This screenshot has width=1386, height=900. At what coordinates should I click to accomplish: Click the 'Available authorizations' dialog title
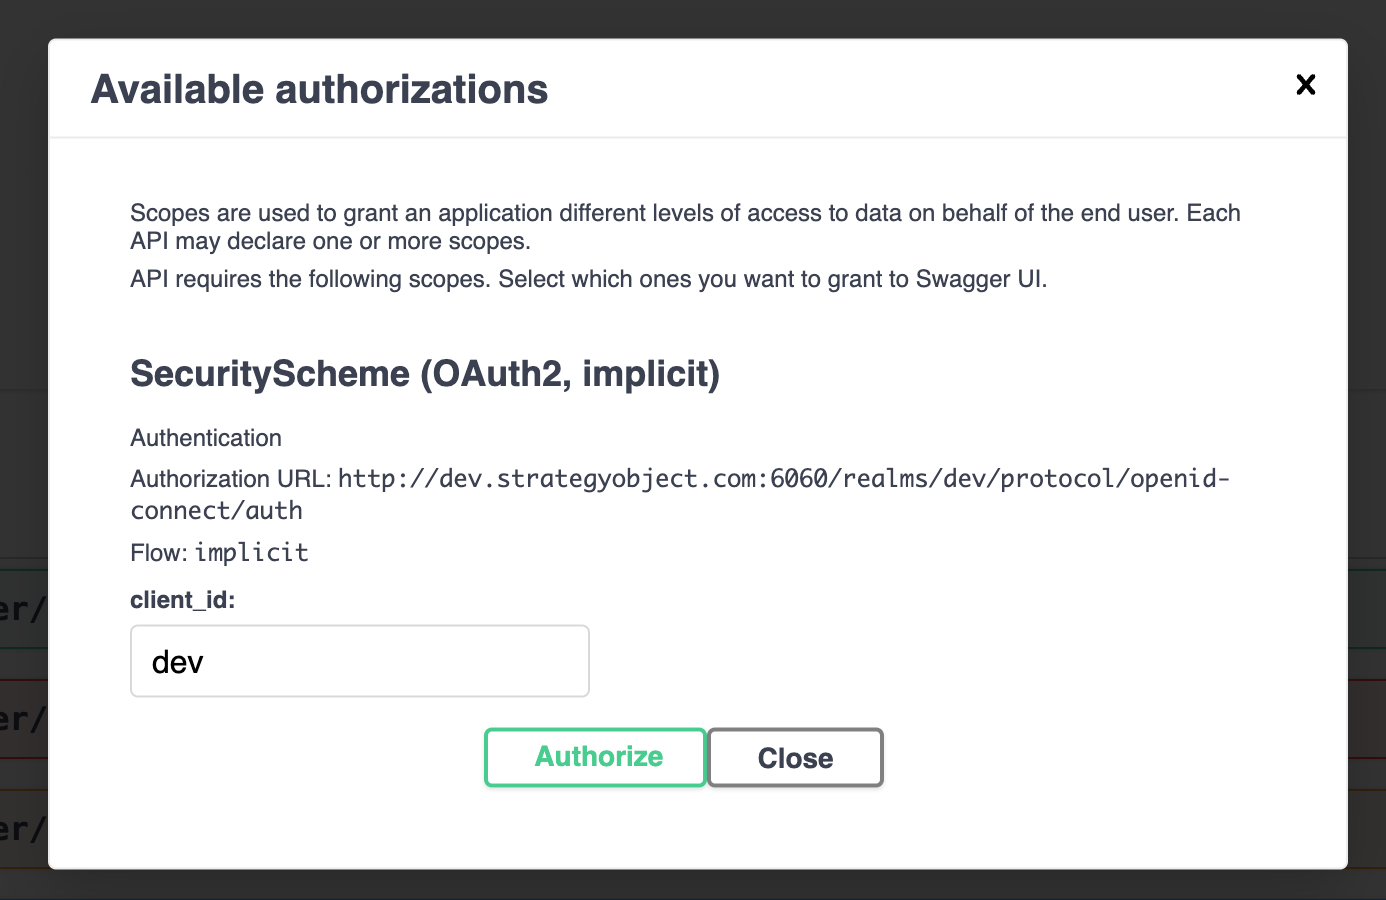[x=319, y=90]
